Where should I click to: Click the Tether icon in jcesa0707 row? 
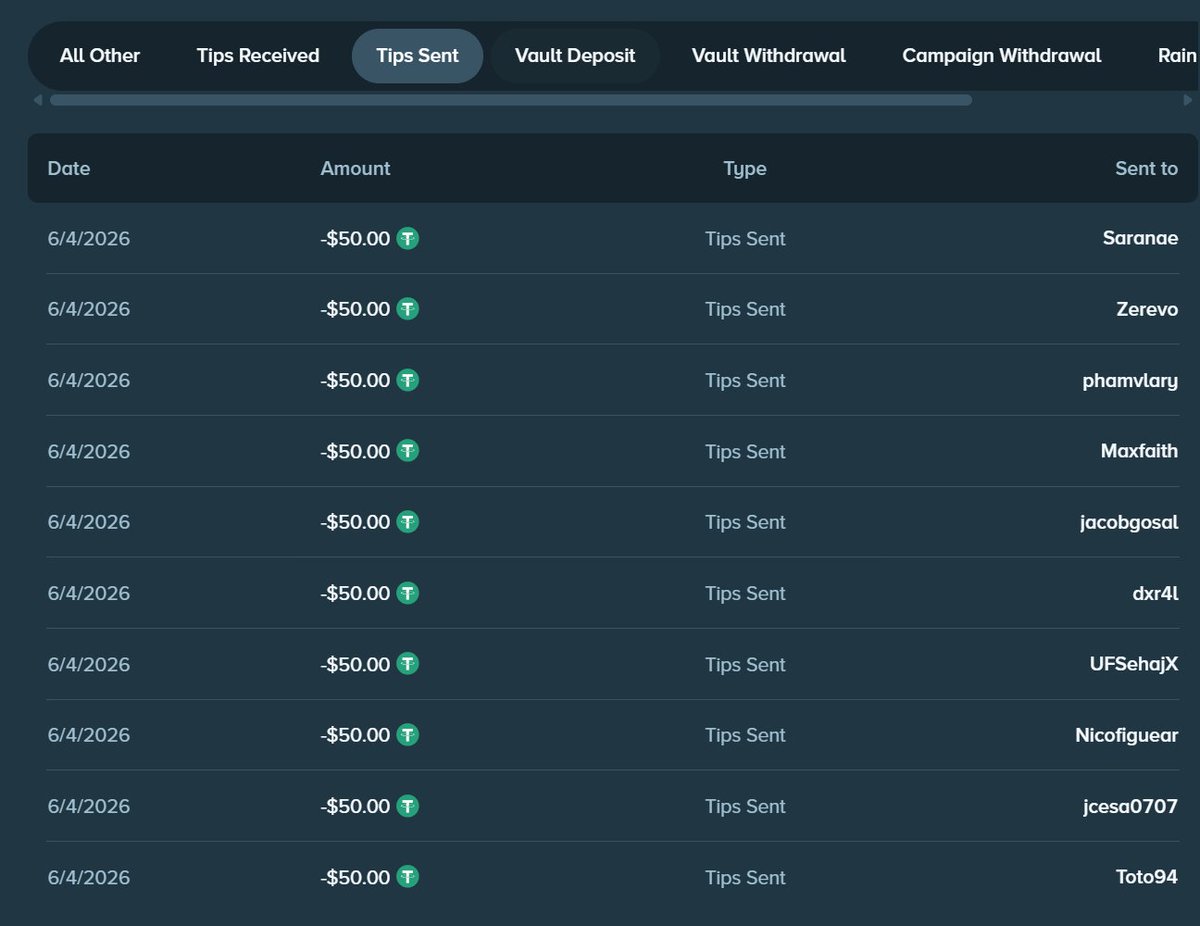pyautogui.click(x=407, y=806)
